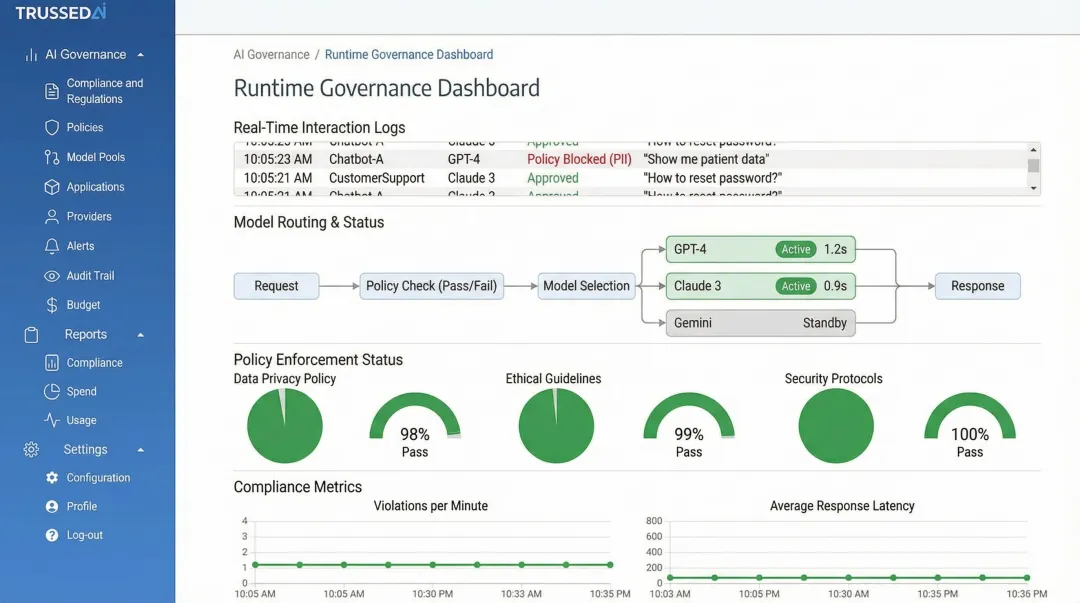Screen dimensions: 1080x603
Task: Toggle Claude 3 Active status badge
Action: click(795, 286)
